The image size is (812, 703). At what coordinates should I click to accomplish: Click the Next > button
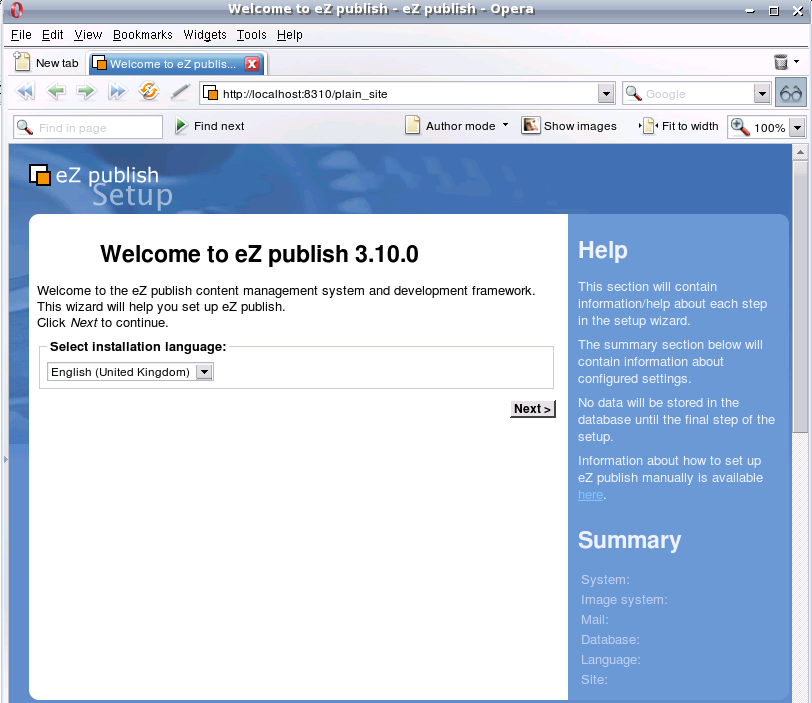tap(532, 408)
